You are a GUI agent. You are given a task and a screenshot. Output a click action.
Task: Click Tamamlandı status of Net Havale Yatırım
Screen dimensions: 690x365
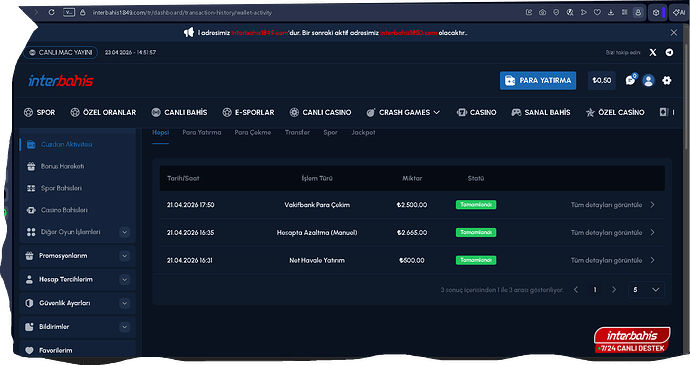click(476, 260)
